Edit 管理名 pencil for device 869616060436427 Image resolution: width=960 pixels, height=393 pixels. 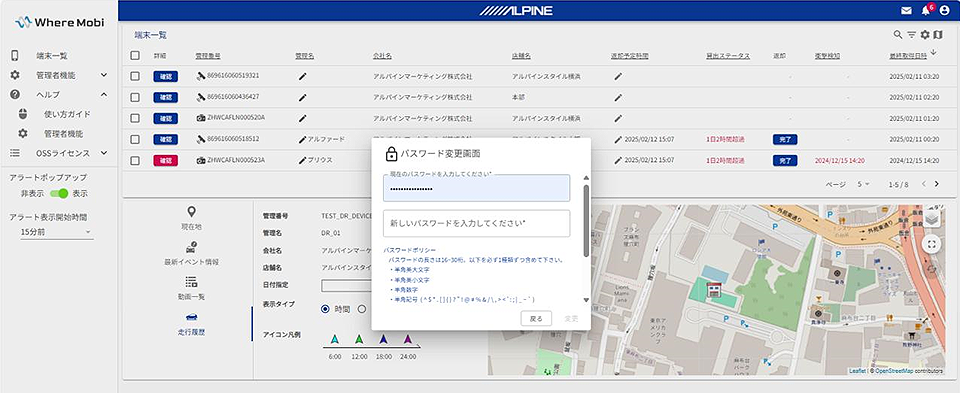(x=302, y=97)
